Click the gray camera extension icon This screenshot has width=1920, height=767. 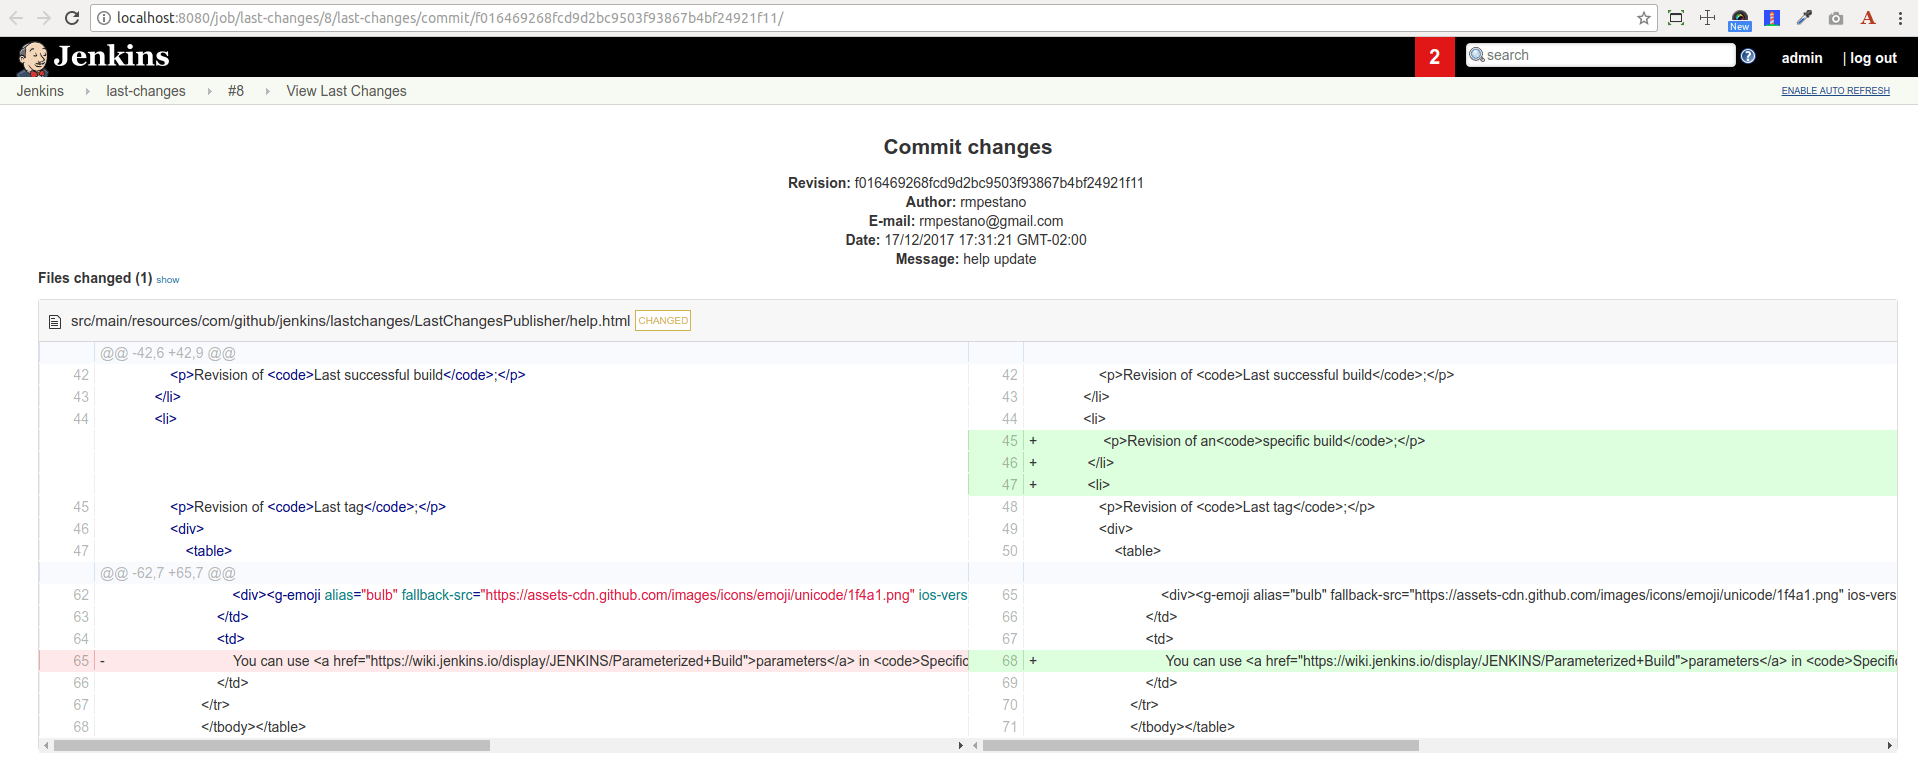[x=1836, y=18]
